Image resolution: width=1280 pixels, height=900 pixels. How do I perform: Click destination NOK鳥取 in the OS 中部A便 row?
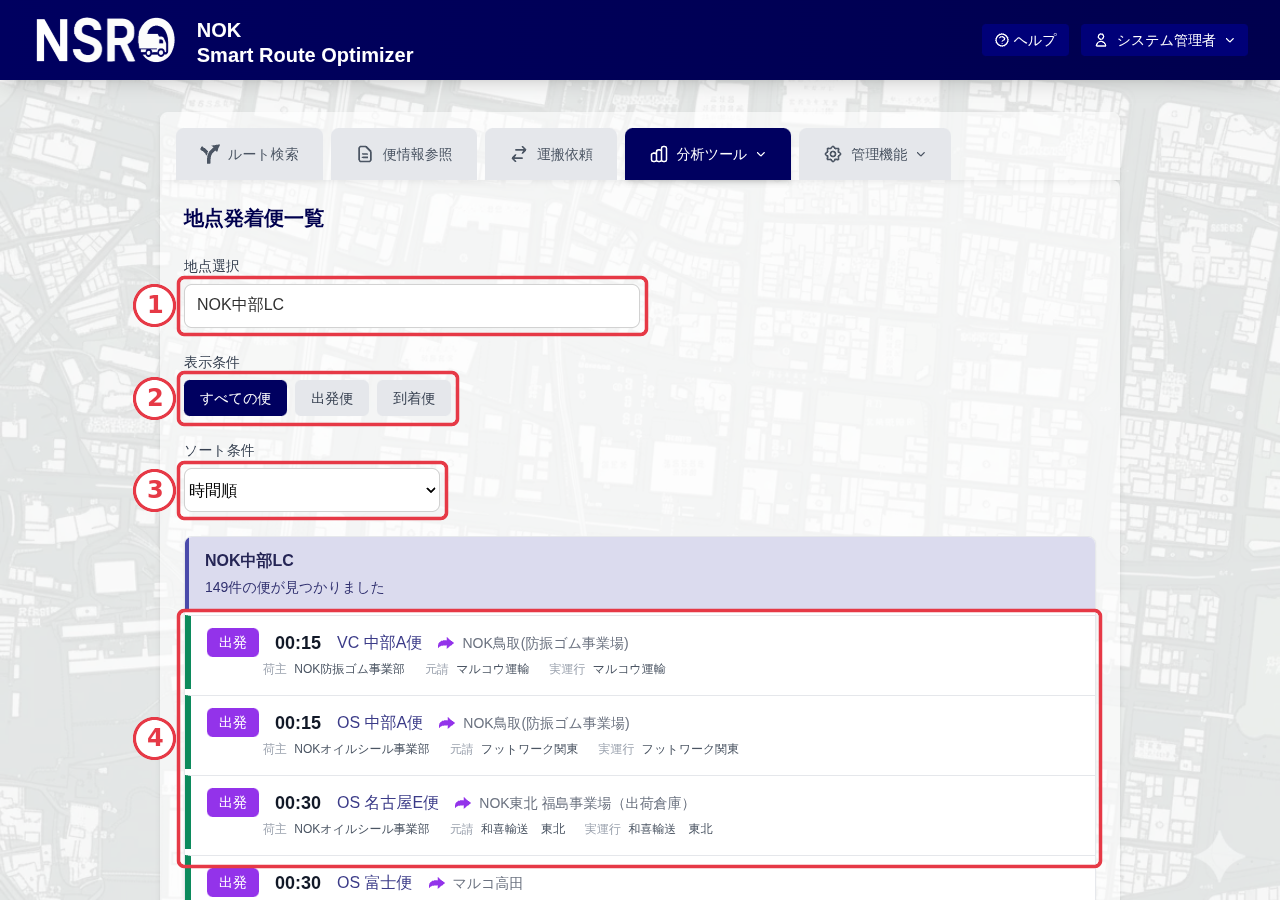546,723
